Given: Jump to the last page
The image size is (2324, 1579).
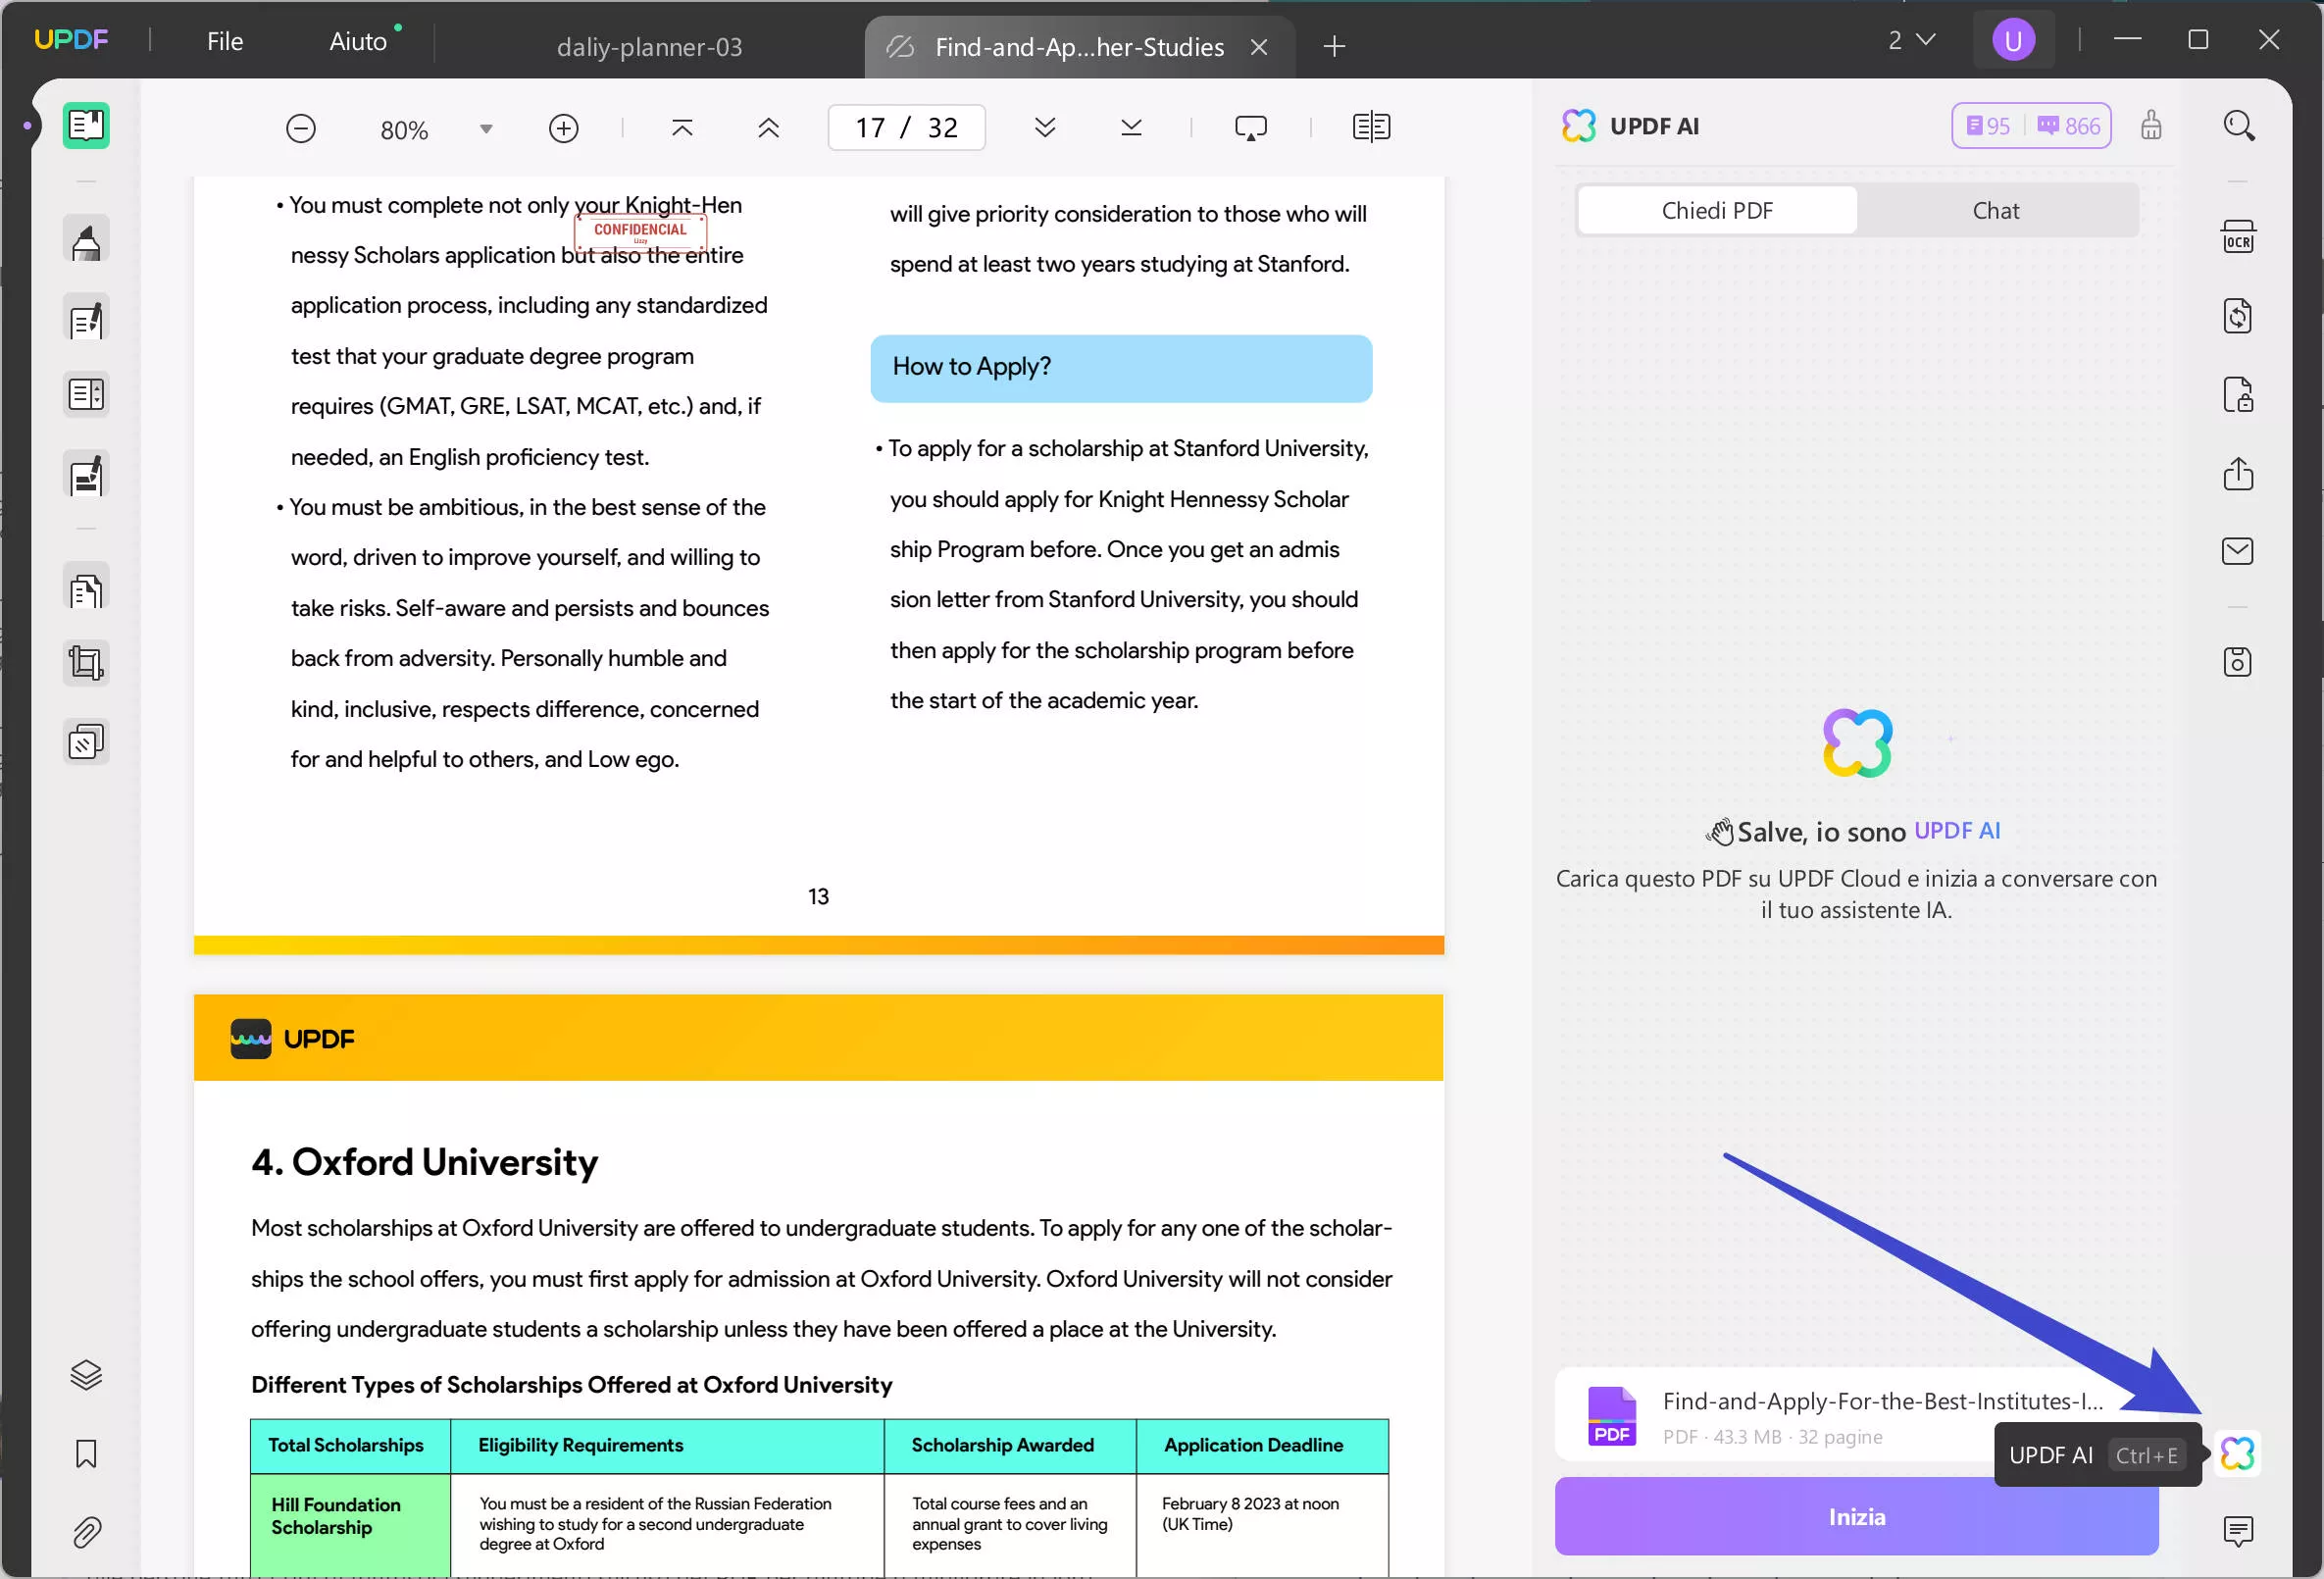Looking at the screenshot, I should pyautogui.click(x=1131, y=128).
